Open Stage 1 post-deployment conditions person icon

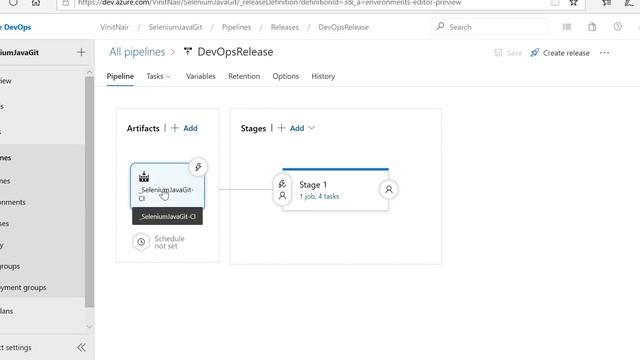coord(389,190)
